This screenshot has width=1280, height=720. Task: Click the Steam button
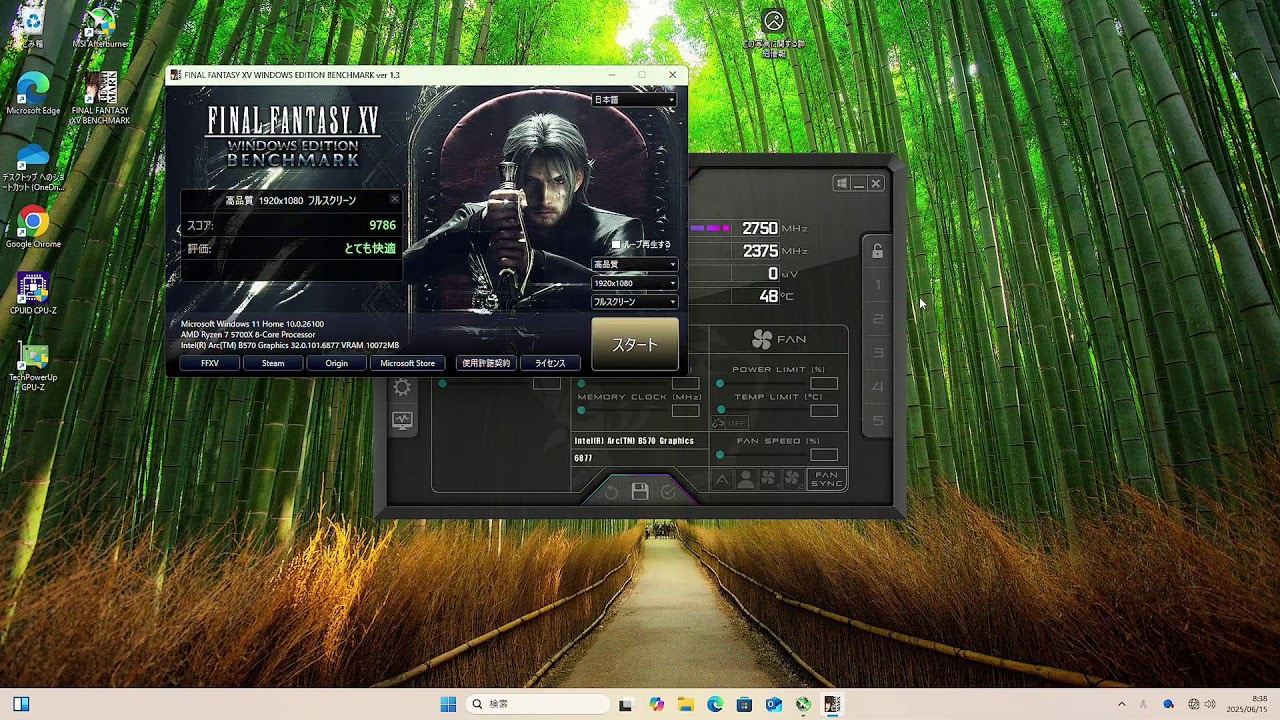(273, 363)
